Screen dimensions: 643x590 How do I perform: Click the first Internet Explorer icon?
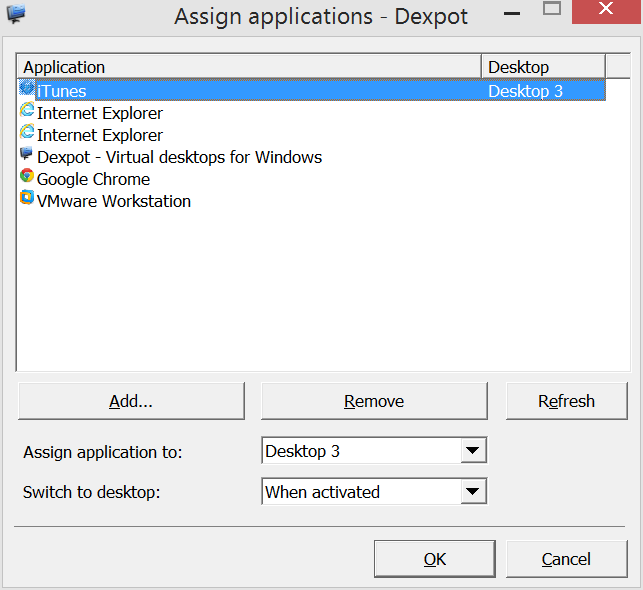pos(27,110)
